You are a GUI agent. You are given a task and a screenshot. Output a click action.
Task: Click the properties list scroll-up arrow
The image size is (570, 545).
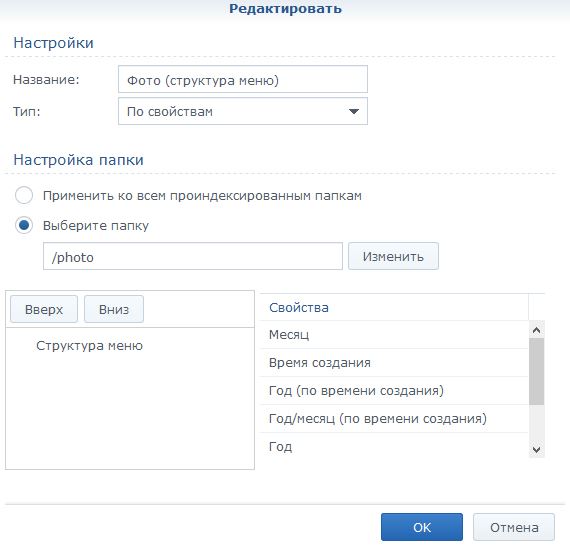(x=537, y=330)
